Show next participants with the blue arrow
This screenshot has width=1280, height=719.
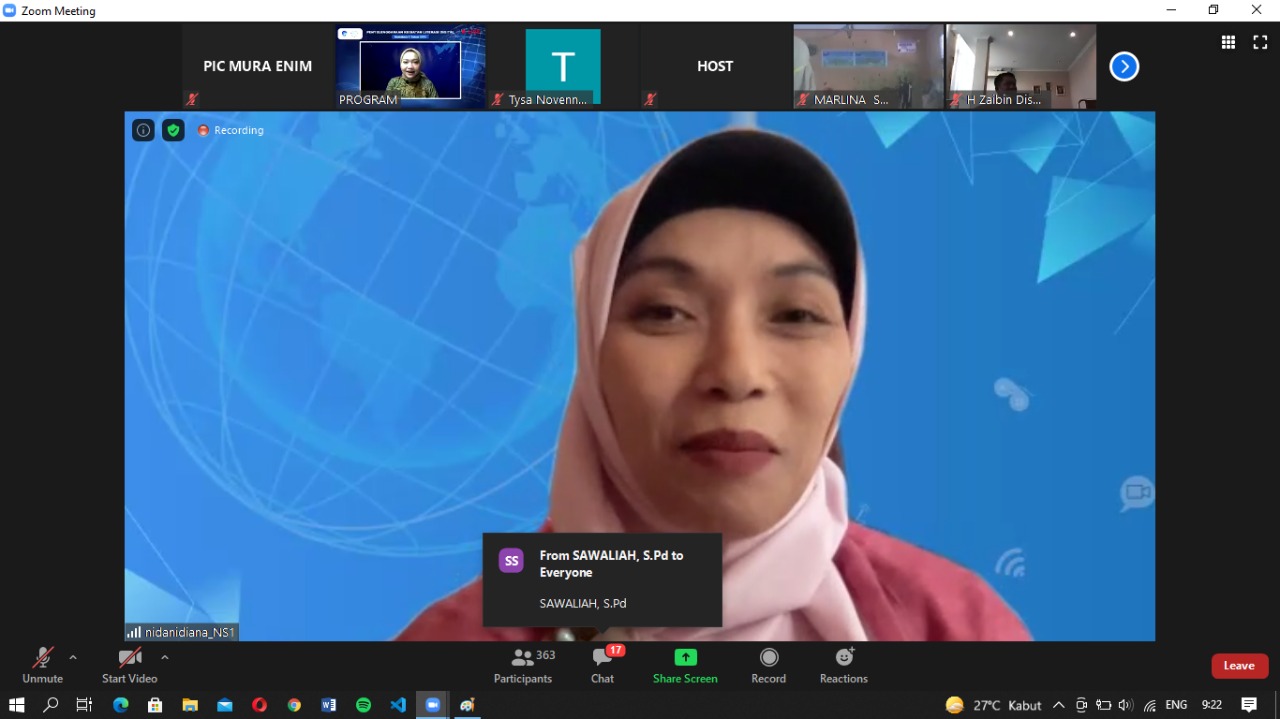coord(1124,67)
